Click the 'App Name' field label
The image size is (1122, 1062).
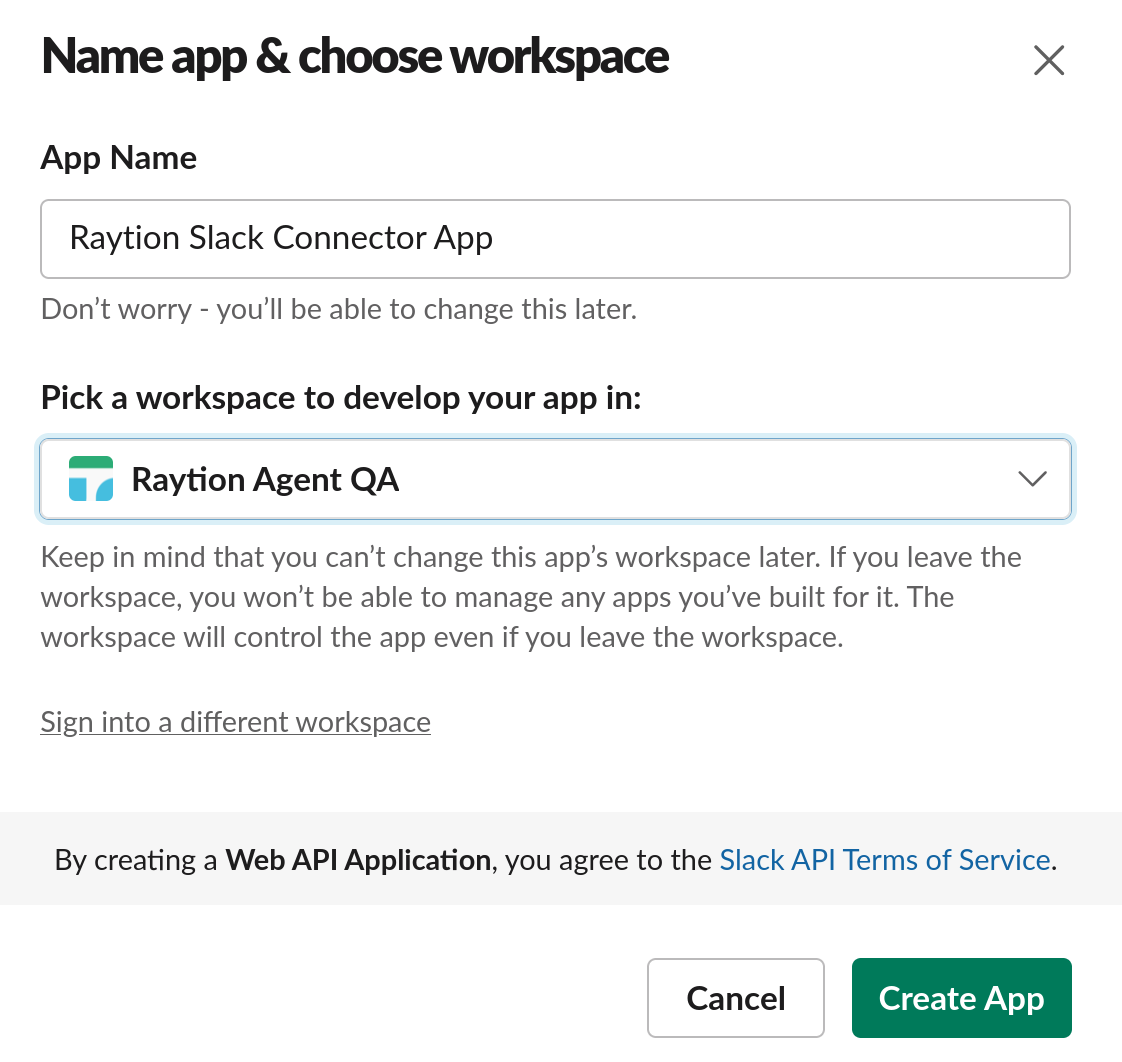click(x=118, y=158)
